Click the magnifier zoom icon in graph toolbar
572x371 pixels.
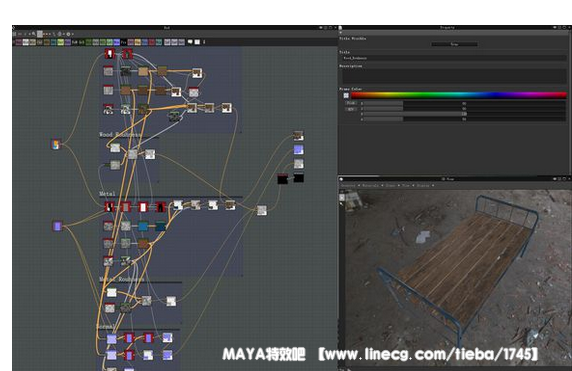coord(34,34)
